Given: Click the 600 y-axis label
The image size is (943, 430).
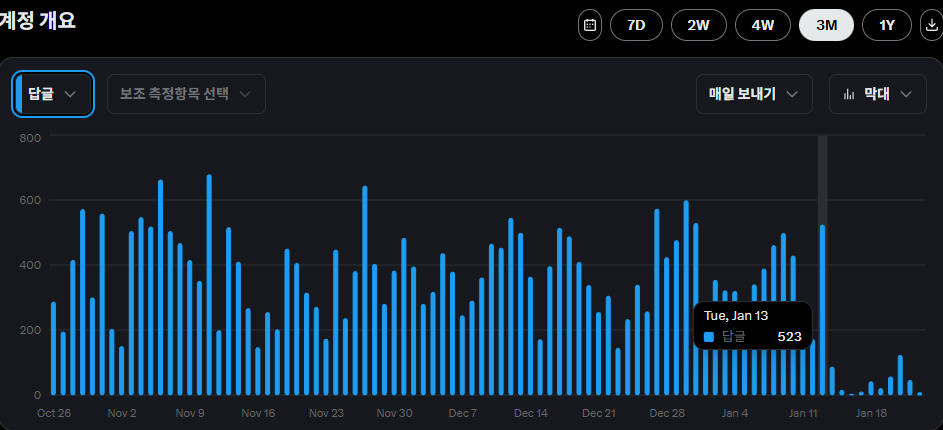Looking at the screenshot, I should point(31,200).
